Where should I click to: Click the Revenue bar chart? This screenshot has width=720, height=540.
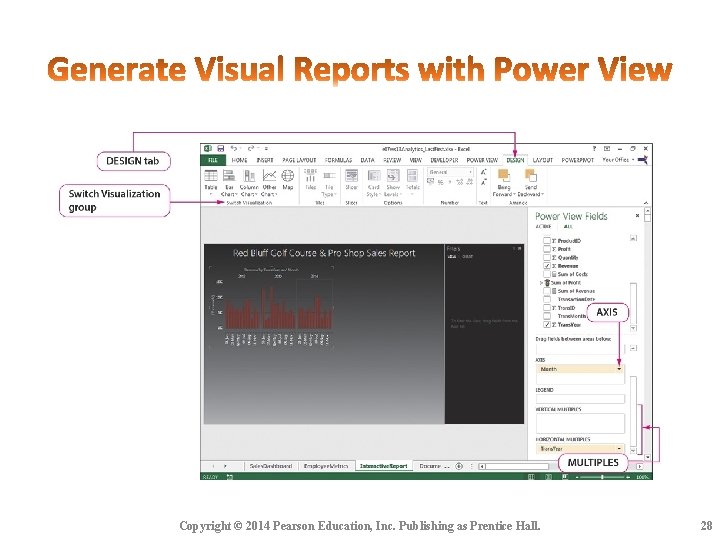tap(271, 305)
